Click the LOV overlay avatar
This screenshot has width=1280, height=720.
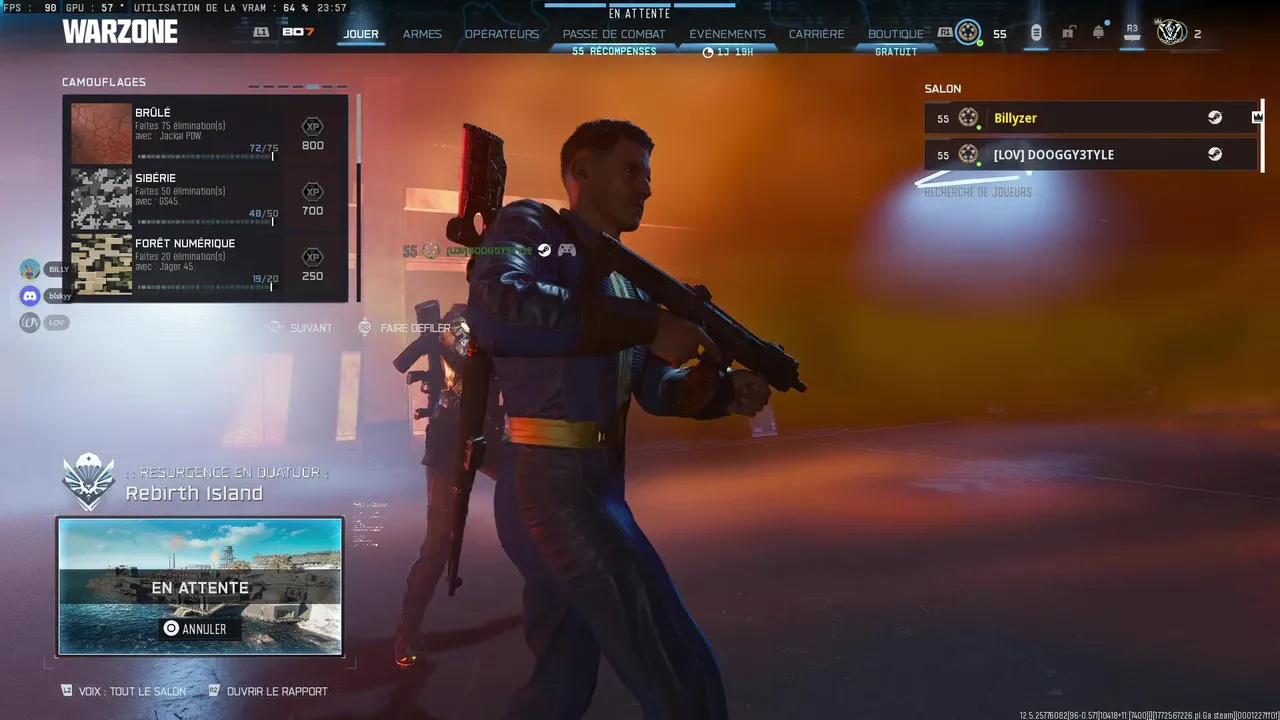pos(30,322)
